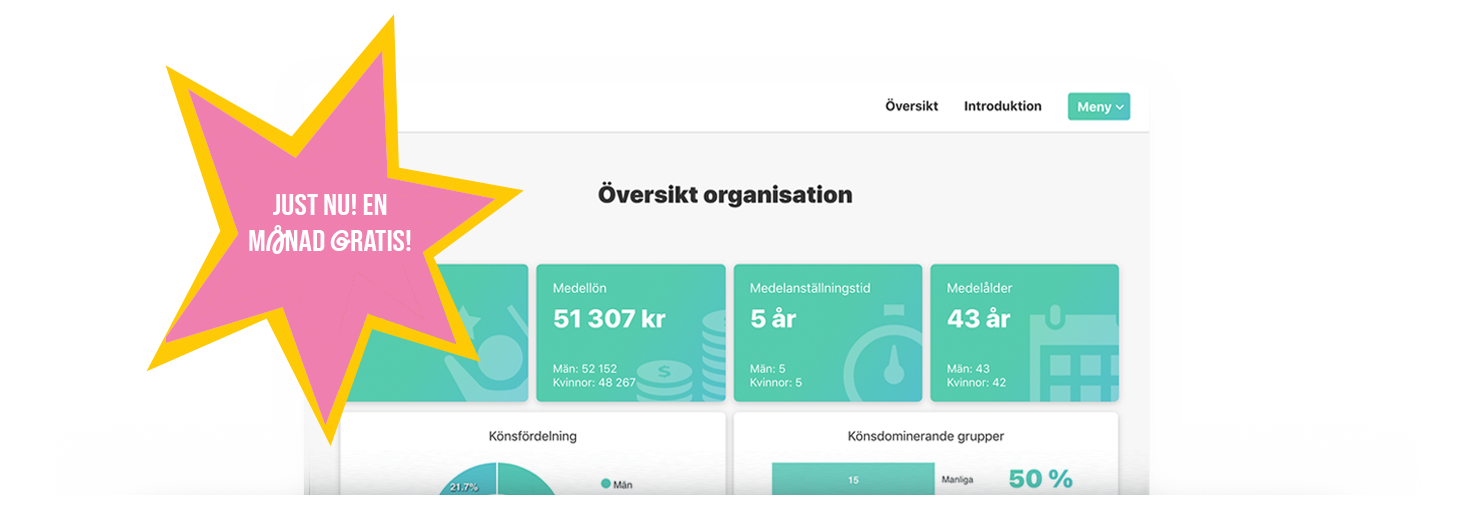Click the Könsdominerande grupper panel title
This screenshot has width=1476, height=509.
925,436
